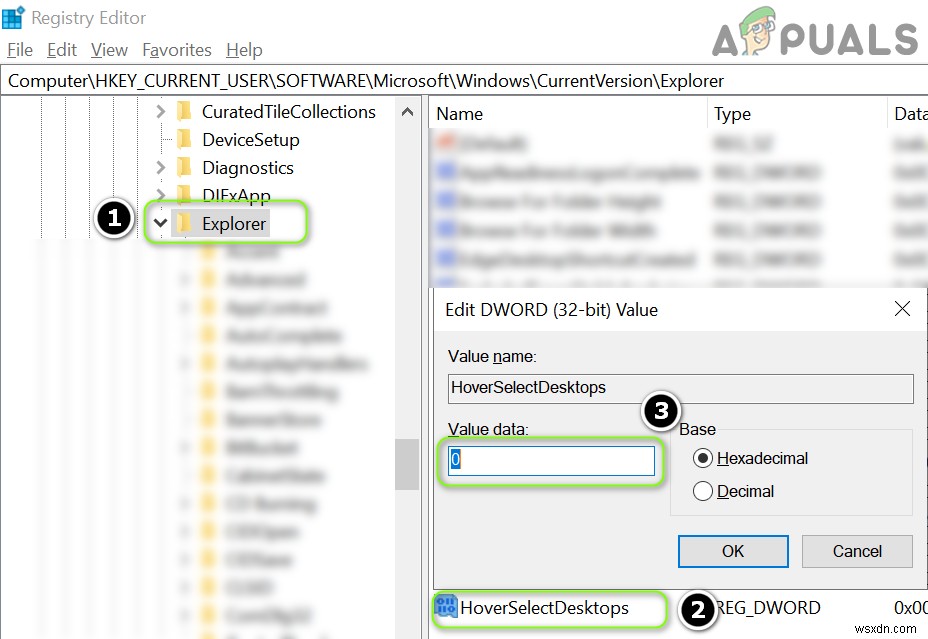The image size is (928, 639).
Task: Select the CuratedTileCollections folder icon
Action: pyautogui.click(x=187, y=112)
